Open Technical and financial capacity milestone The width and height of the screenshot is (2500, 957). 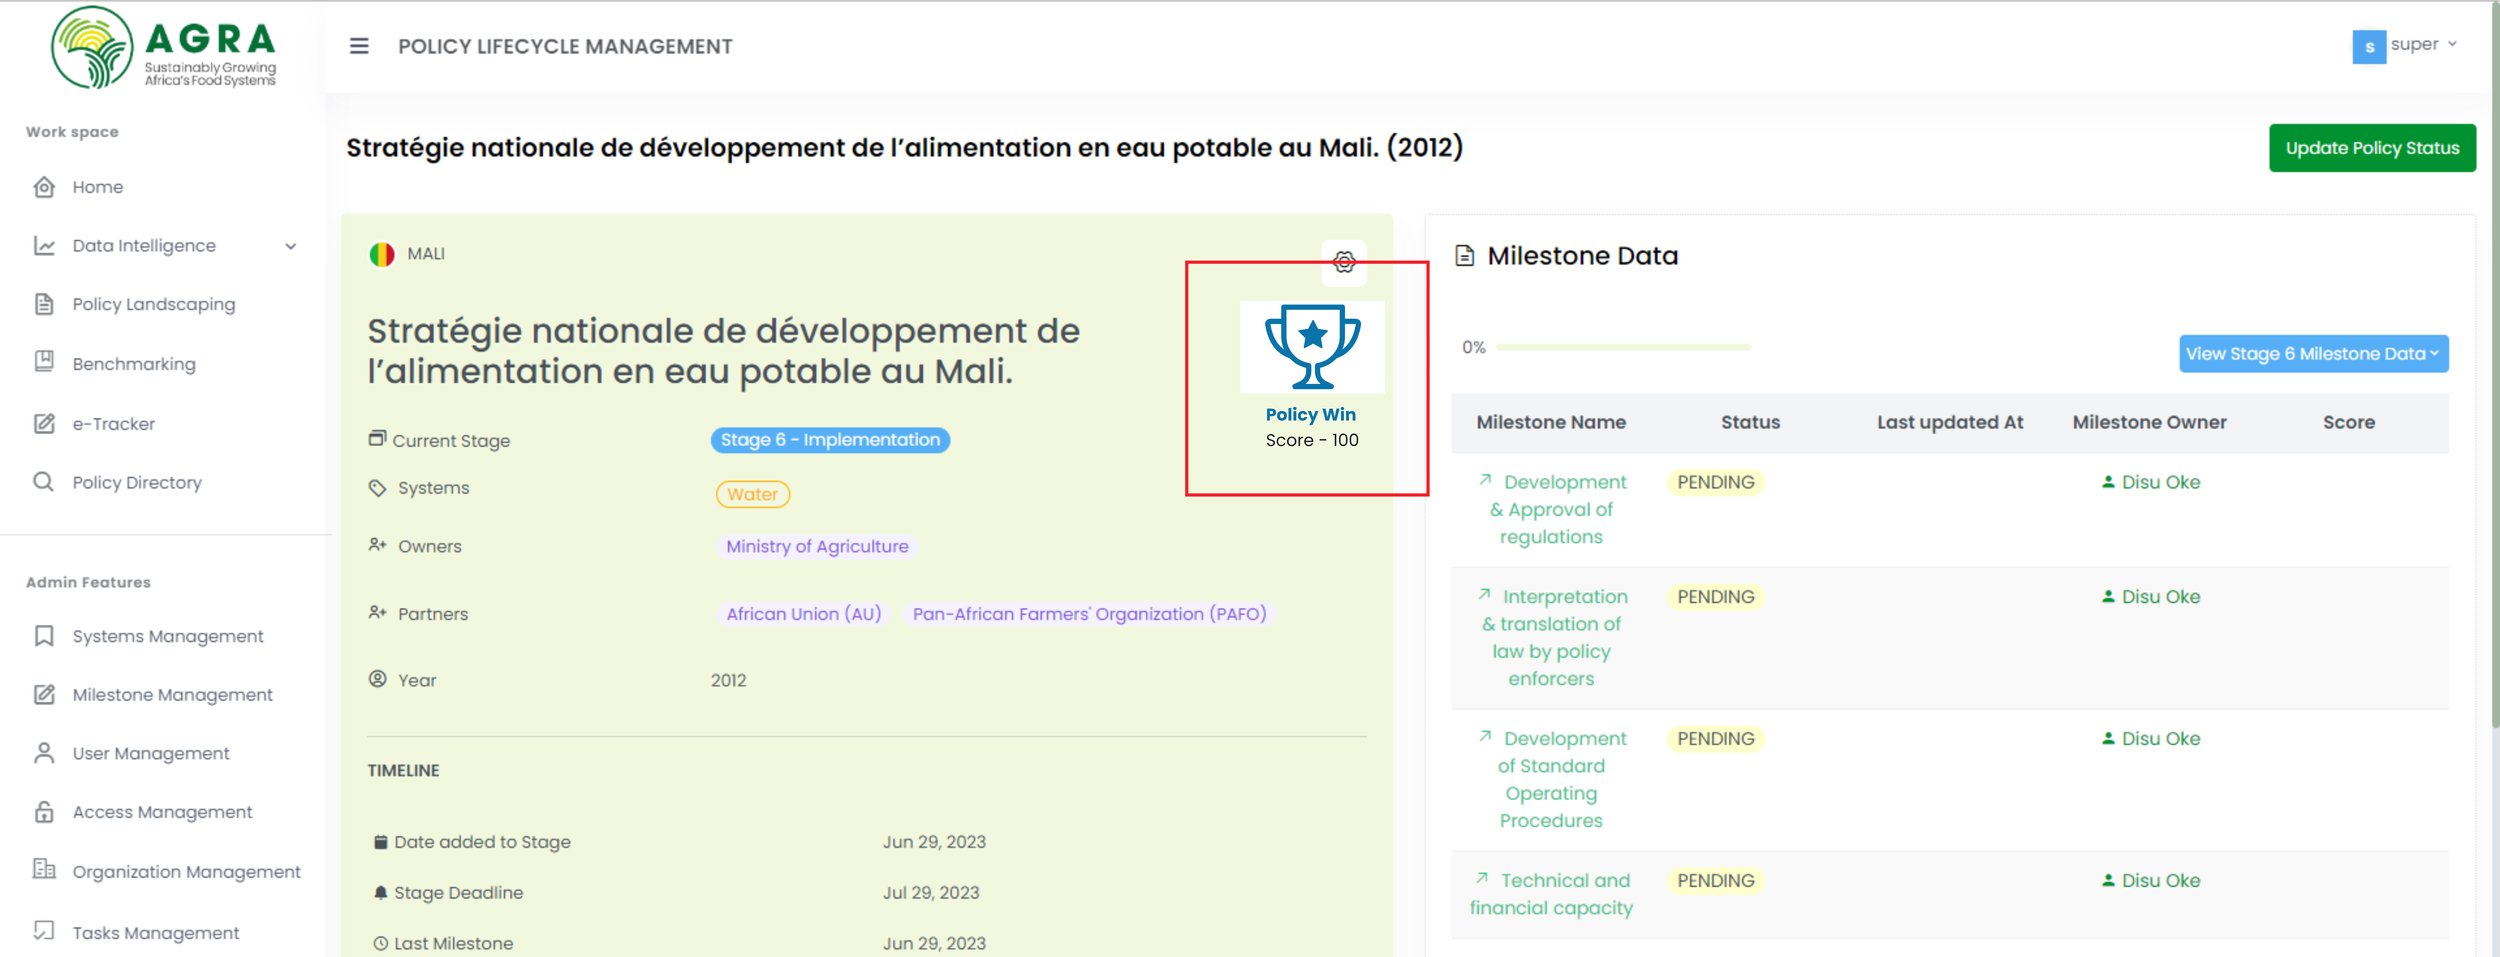(1551, 894)
